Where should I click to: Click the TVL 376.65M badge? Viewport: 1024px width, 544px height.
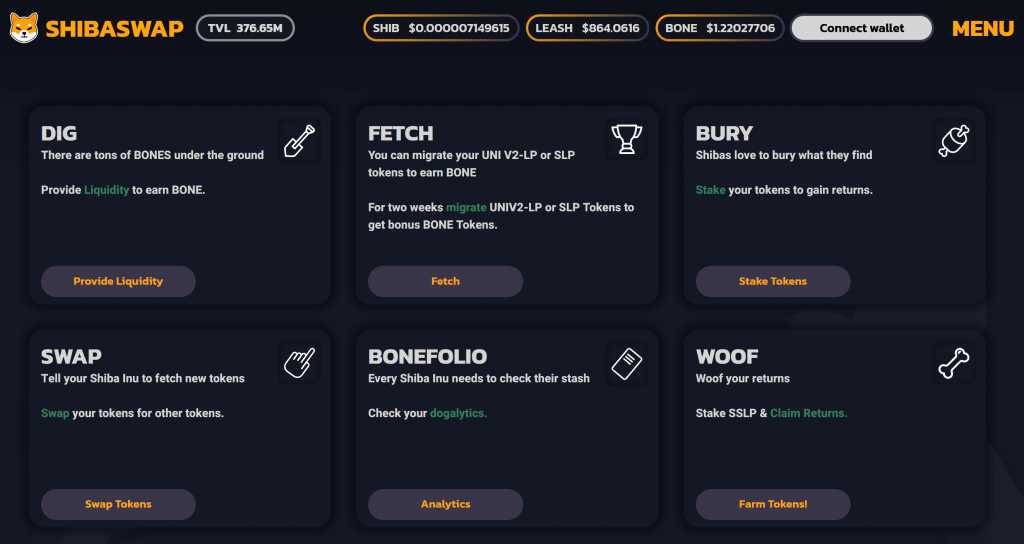(x=245, y=28)
